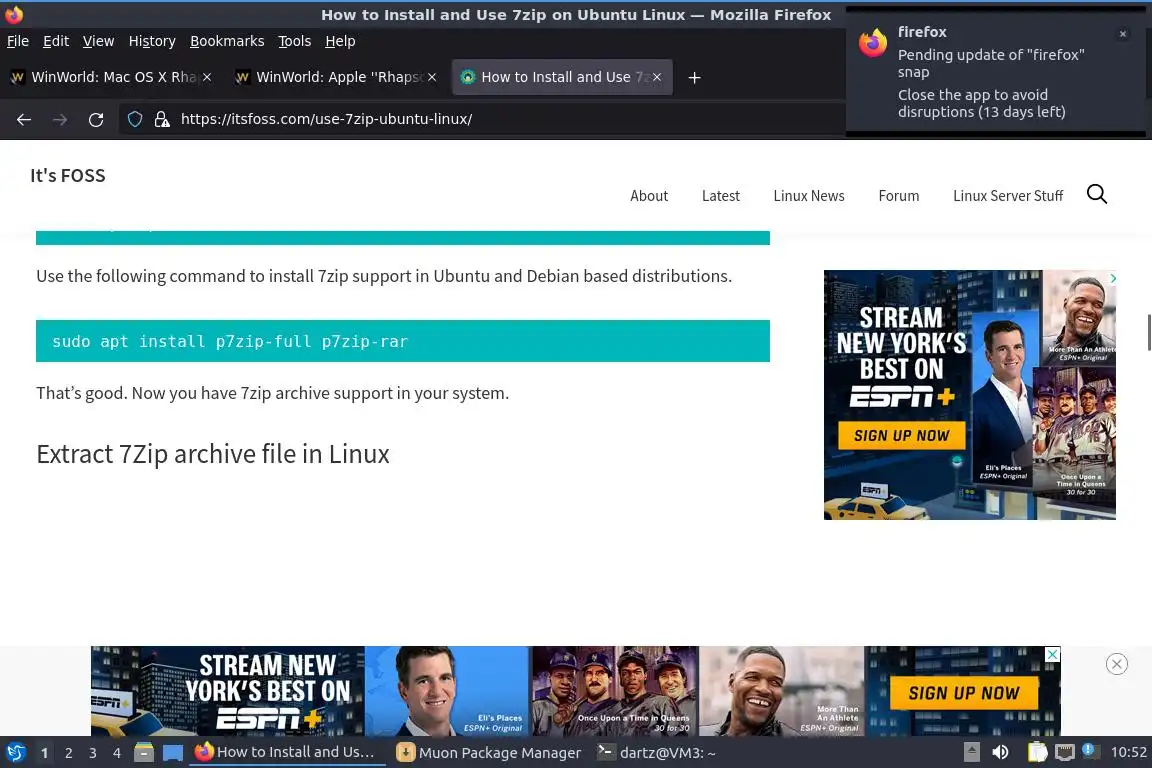The image size is (1152, 768).
Task: Open the About page link
Action: (649, 196)
